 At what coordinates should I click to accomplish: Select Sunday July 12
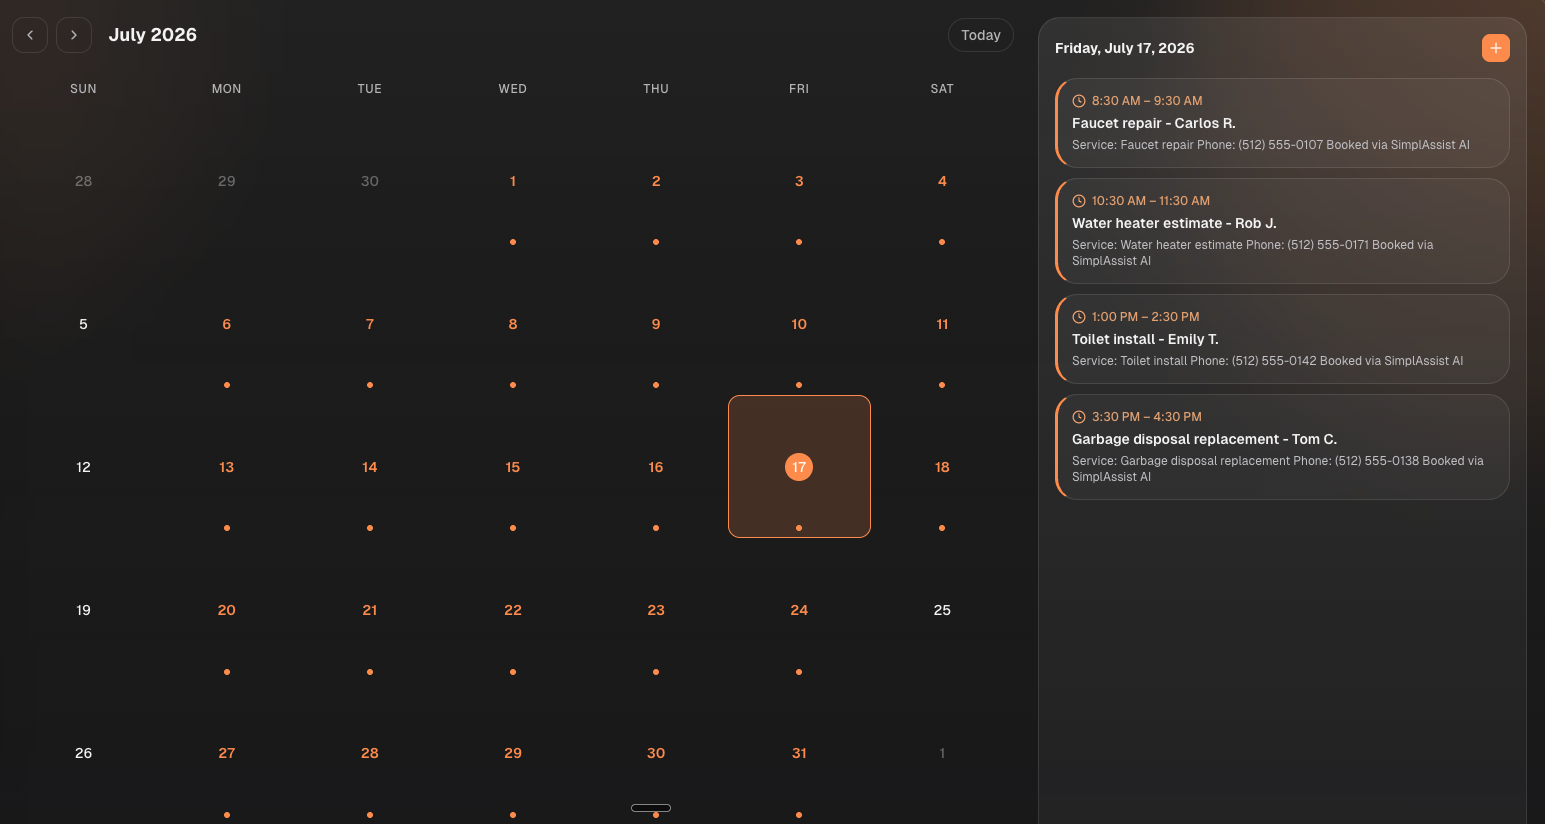pos(83,467)
